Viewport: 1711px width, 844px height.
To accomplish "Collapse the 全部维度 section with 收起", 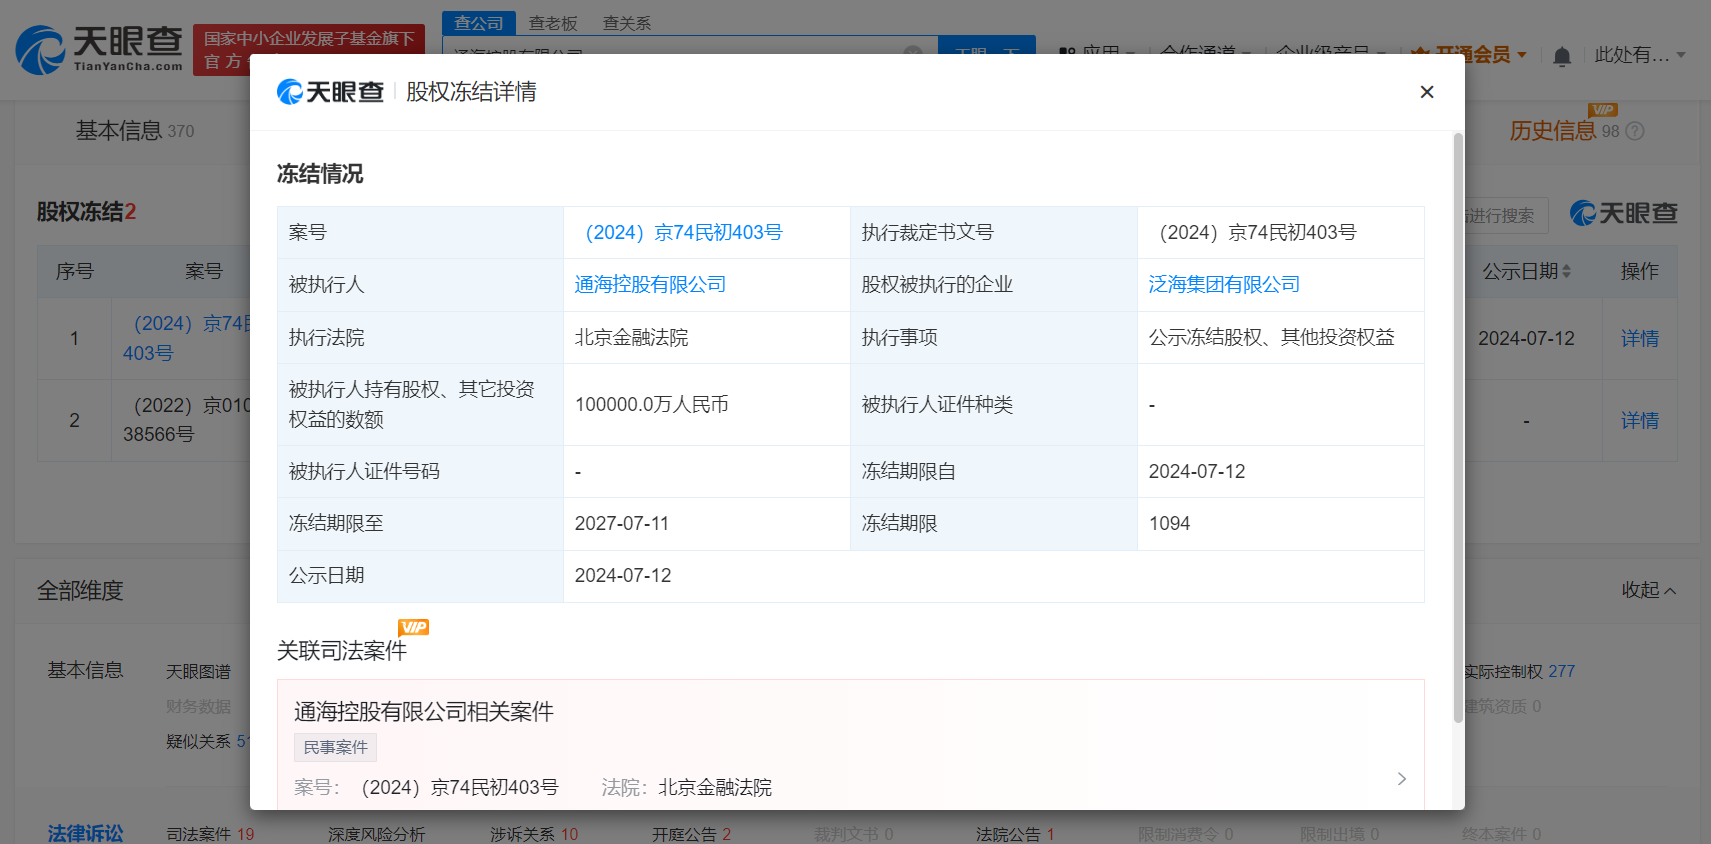I will coord(1649,590).
